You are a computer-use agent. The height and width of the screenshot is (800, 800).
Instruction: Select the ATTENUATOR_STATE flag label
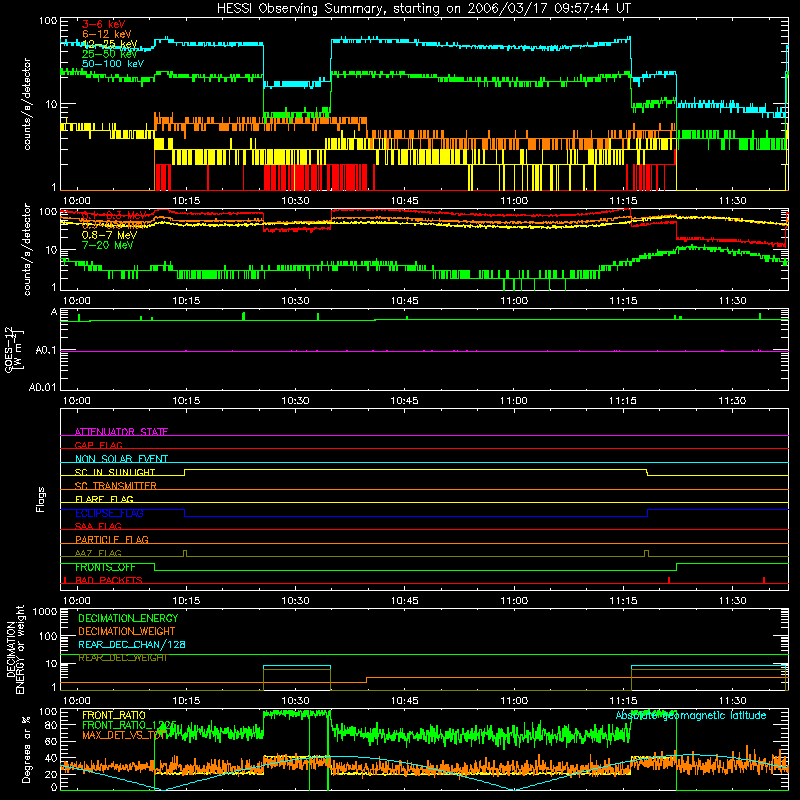[121, 432]
